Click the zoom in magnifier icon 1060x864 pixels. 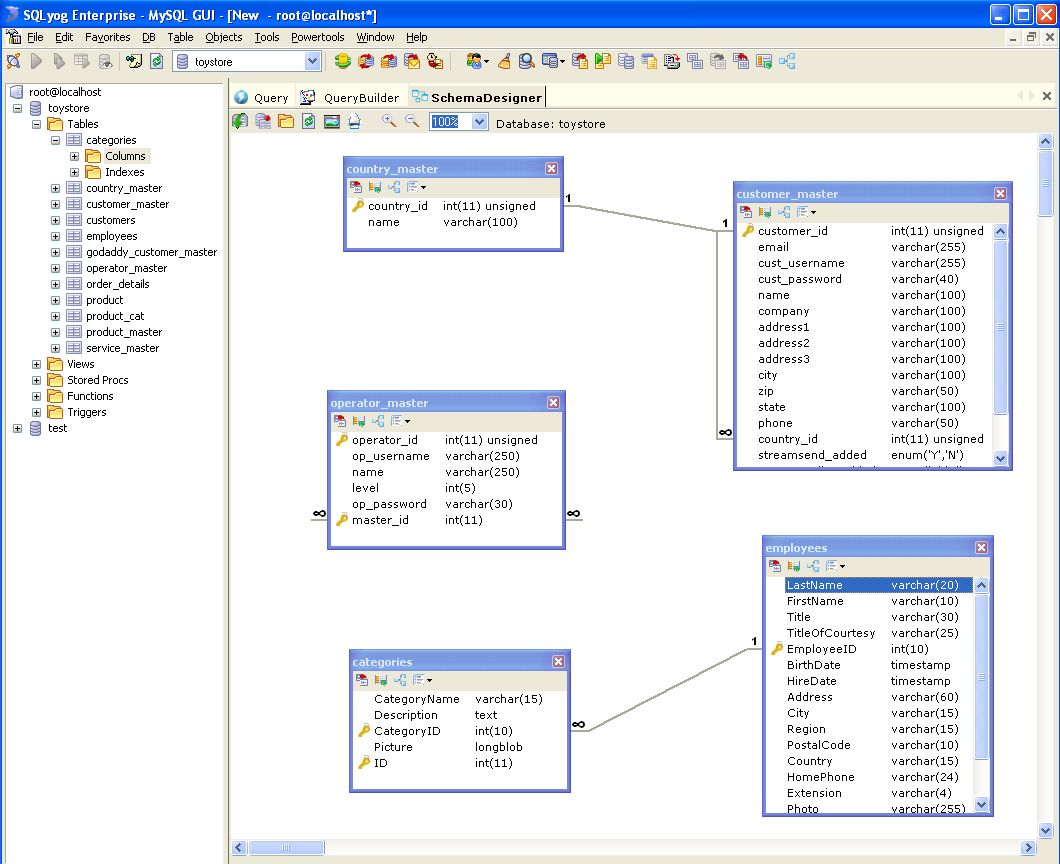point(389,121)
